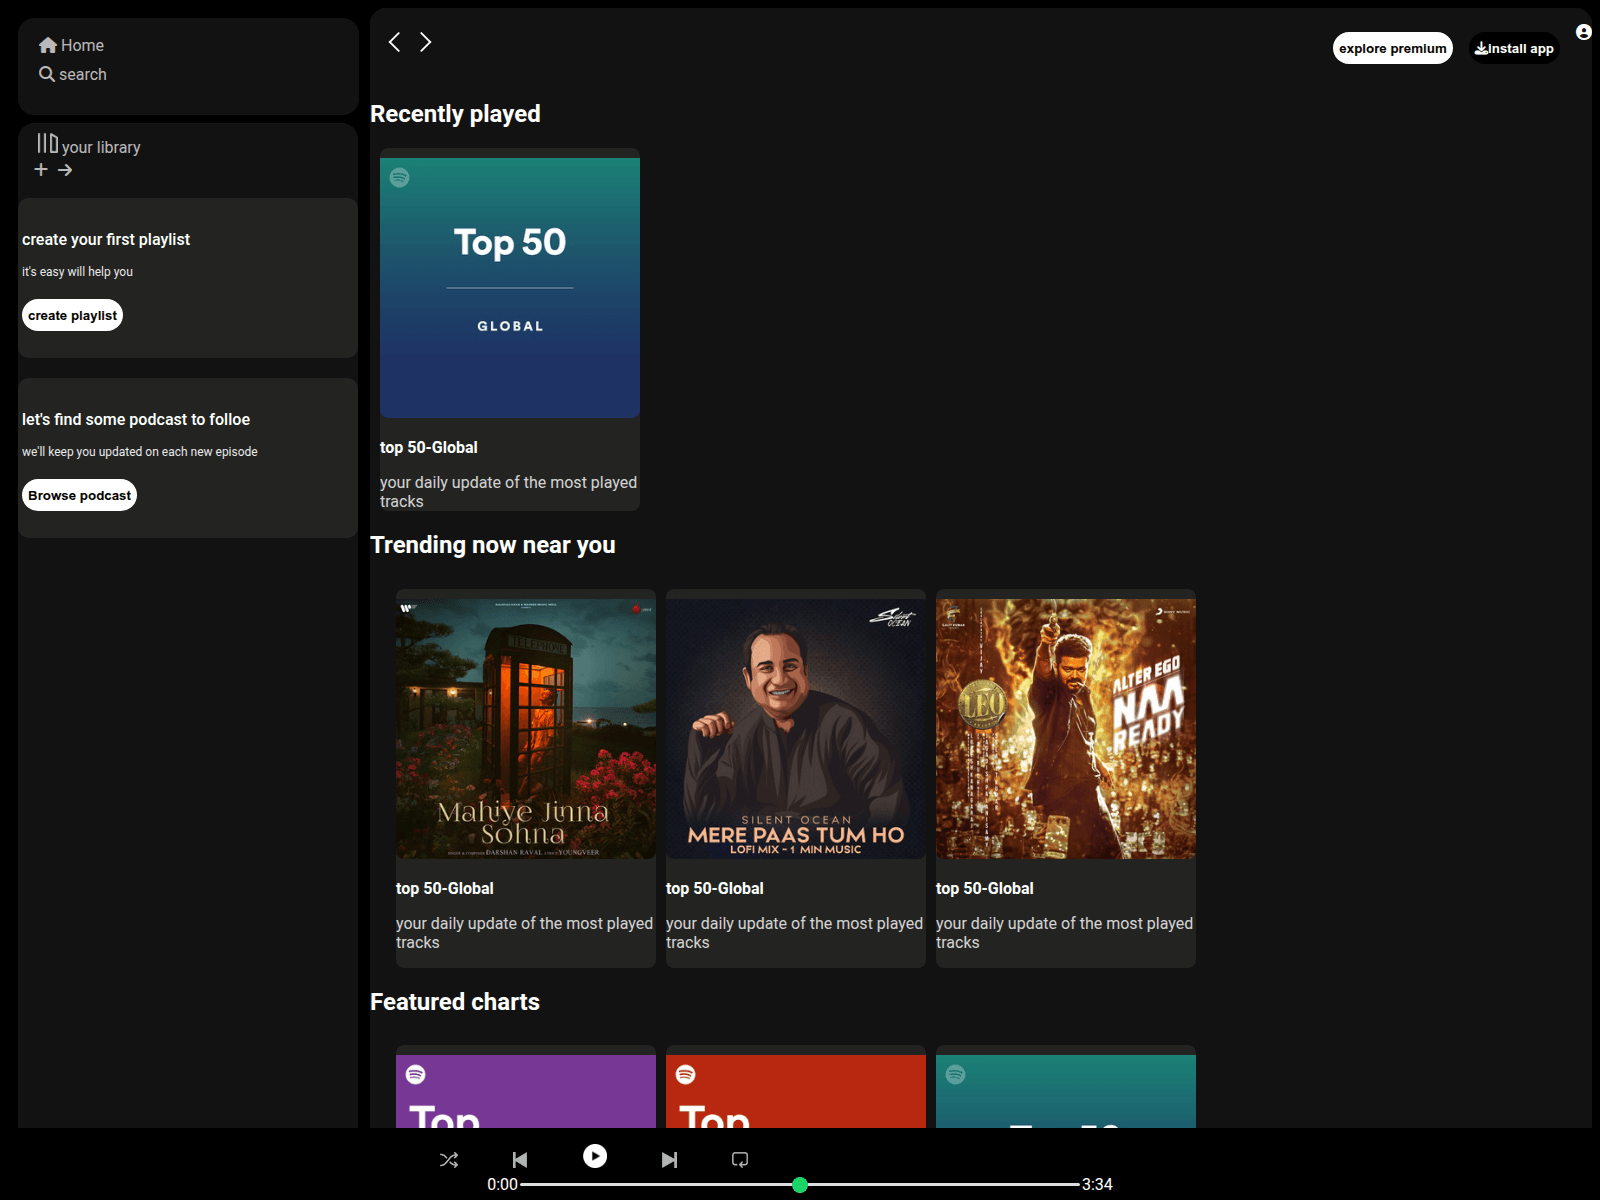Skip to the previous track
Image resolution: width=1600 pixels, height=1200 pixels.
[x=520, y=1160]
